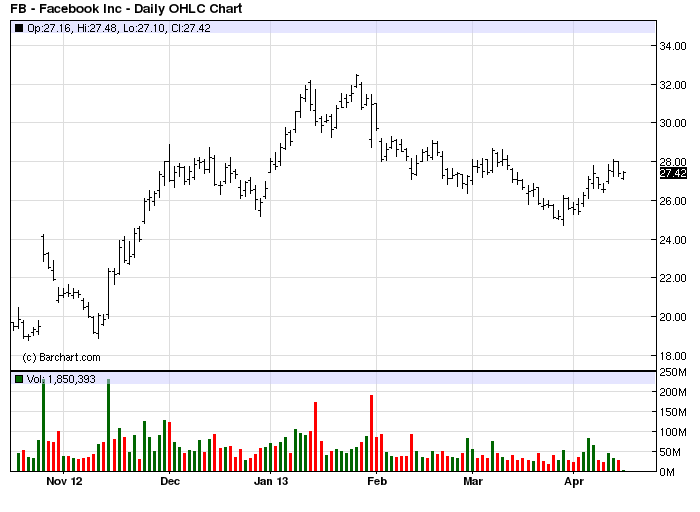This screenshot has height=512, width=700.
Task: Click the 200M volume axis label
Action: point(673,392)
